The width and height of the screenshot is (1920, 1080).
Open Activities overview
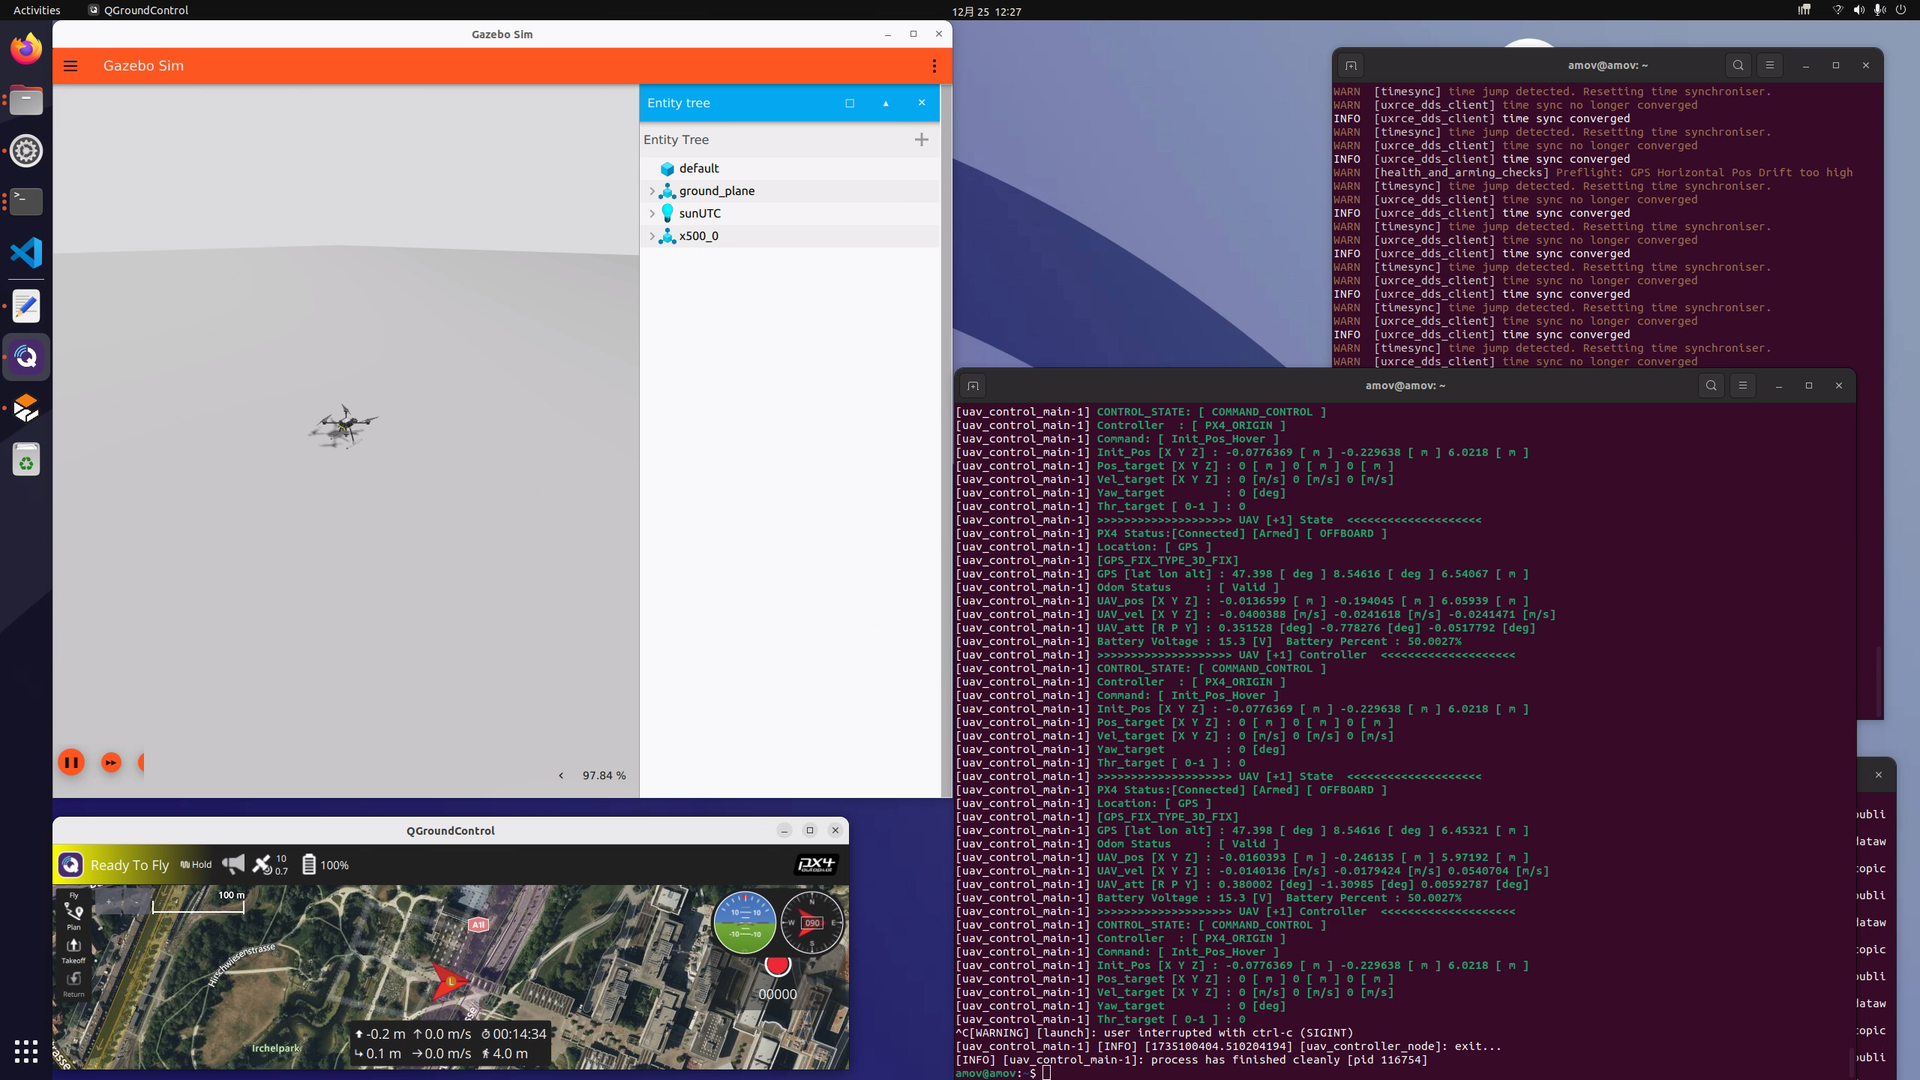[37, 10]
